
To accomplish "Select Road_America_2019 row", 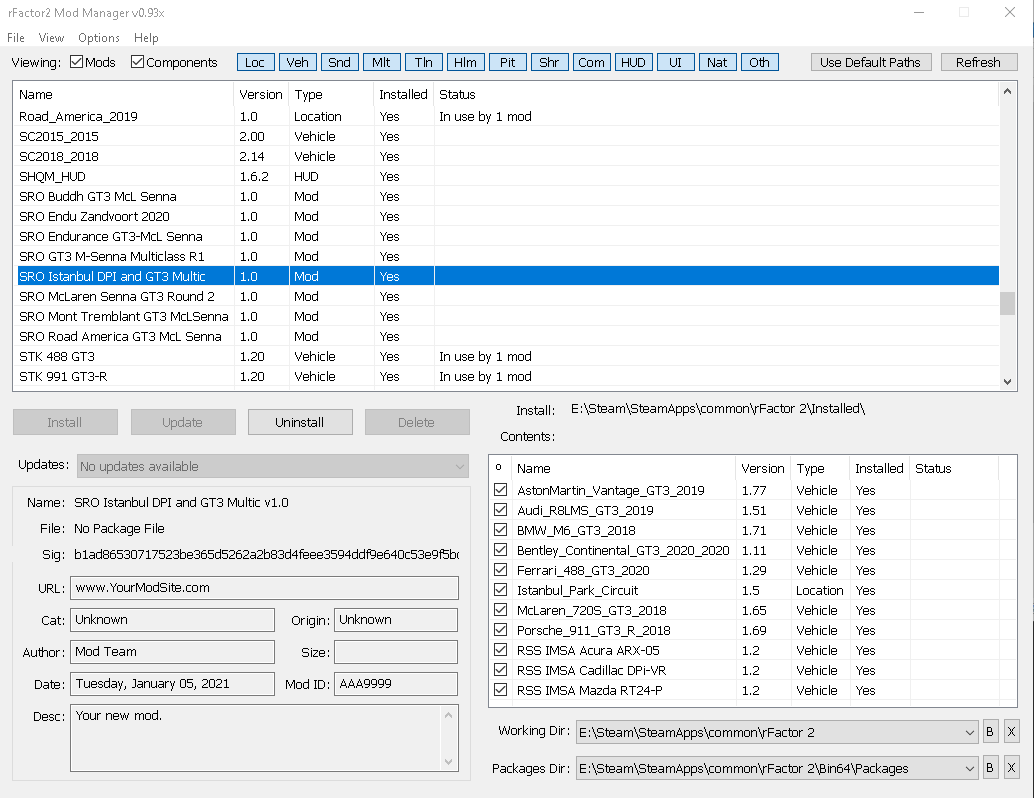I will coord(506,116).
